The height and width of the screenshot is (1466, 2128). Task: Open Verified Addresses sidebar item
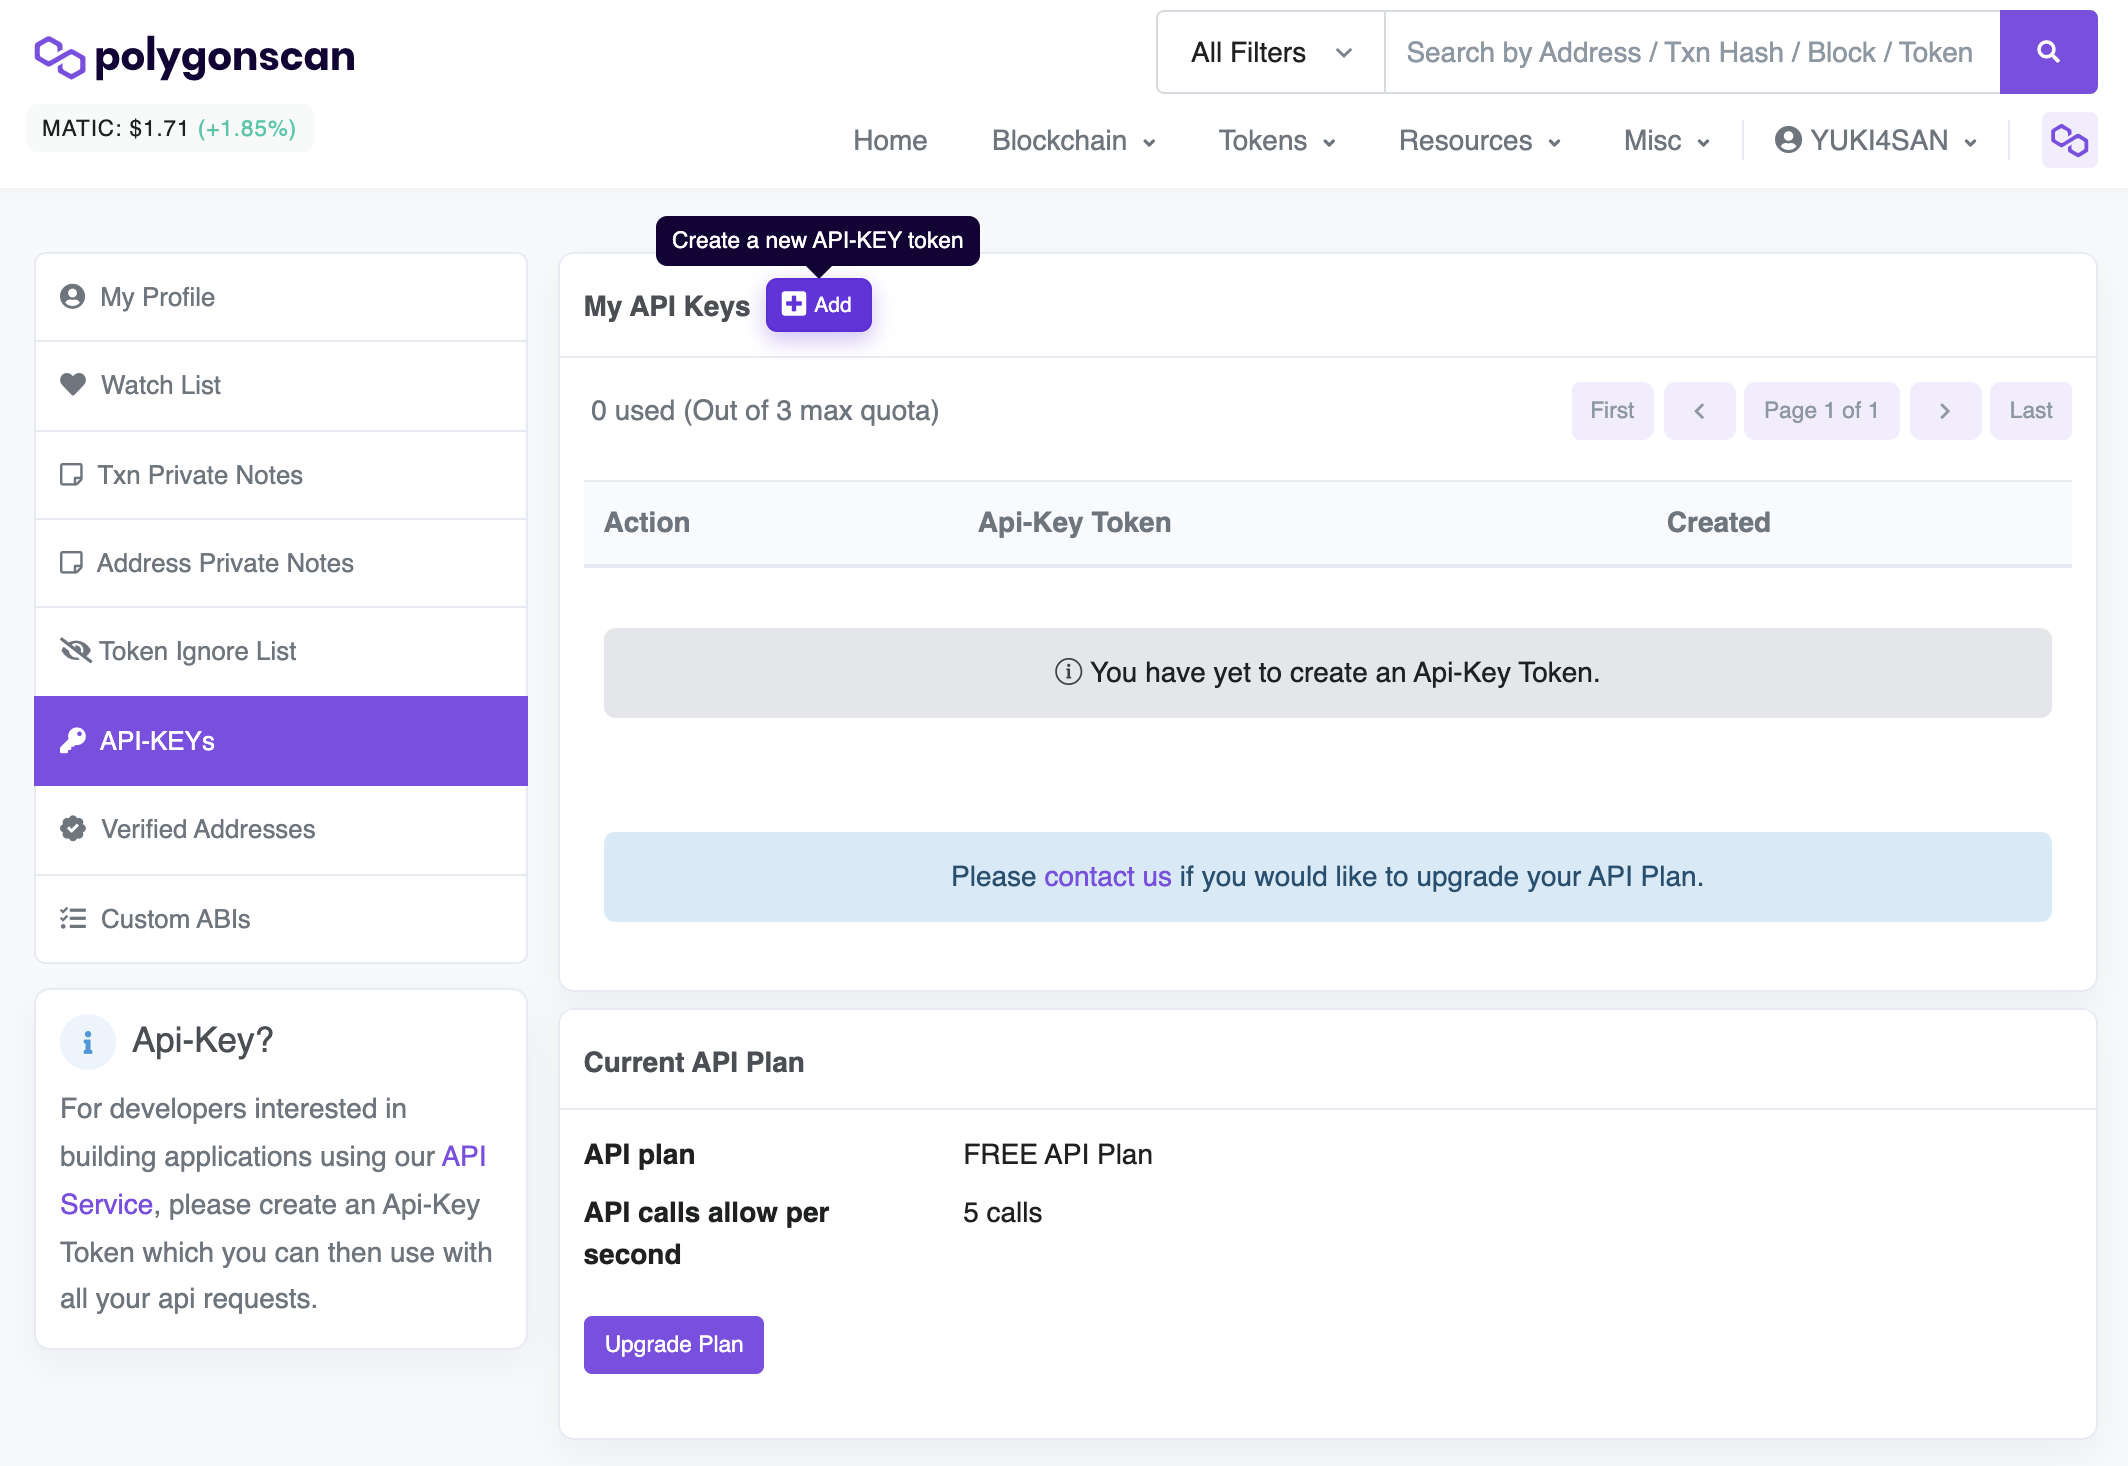pyautogui.click(x=281, y=829)
